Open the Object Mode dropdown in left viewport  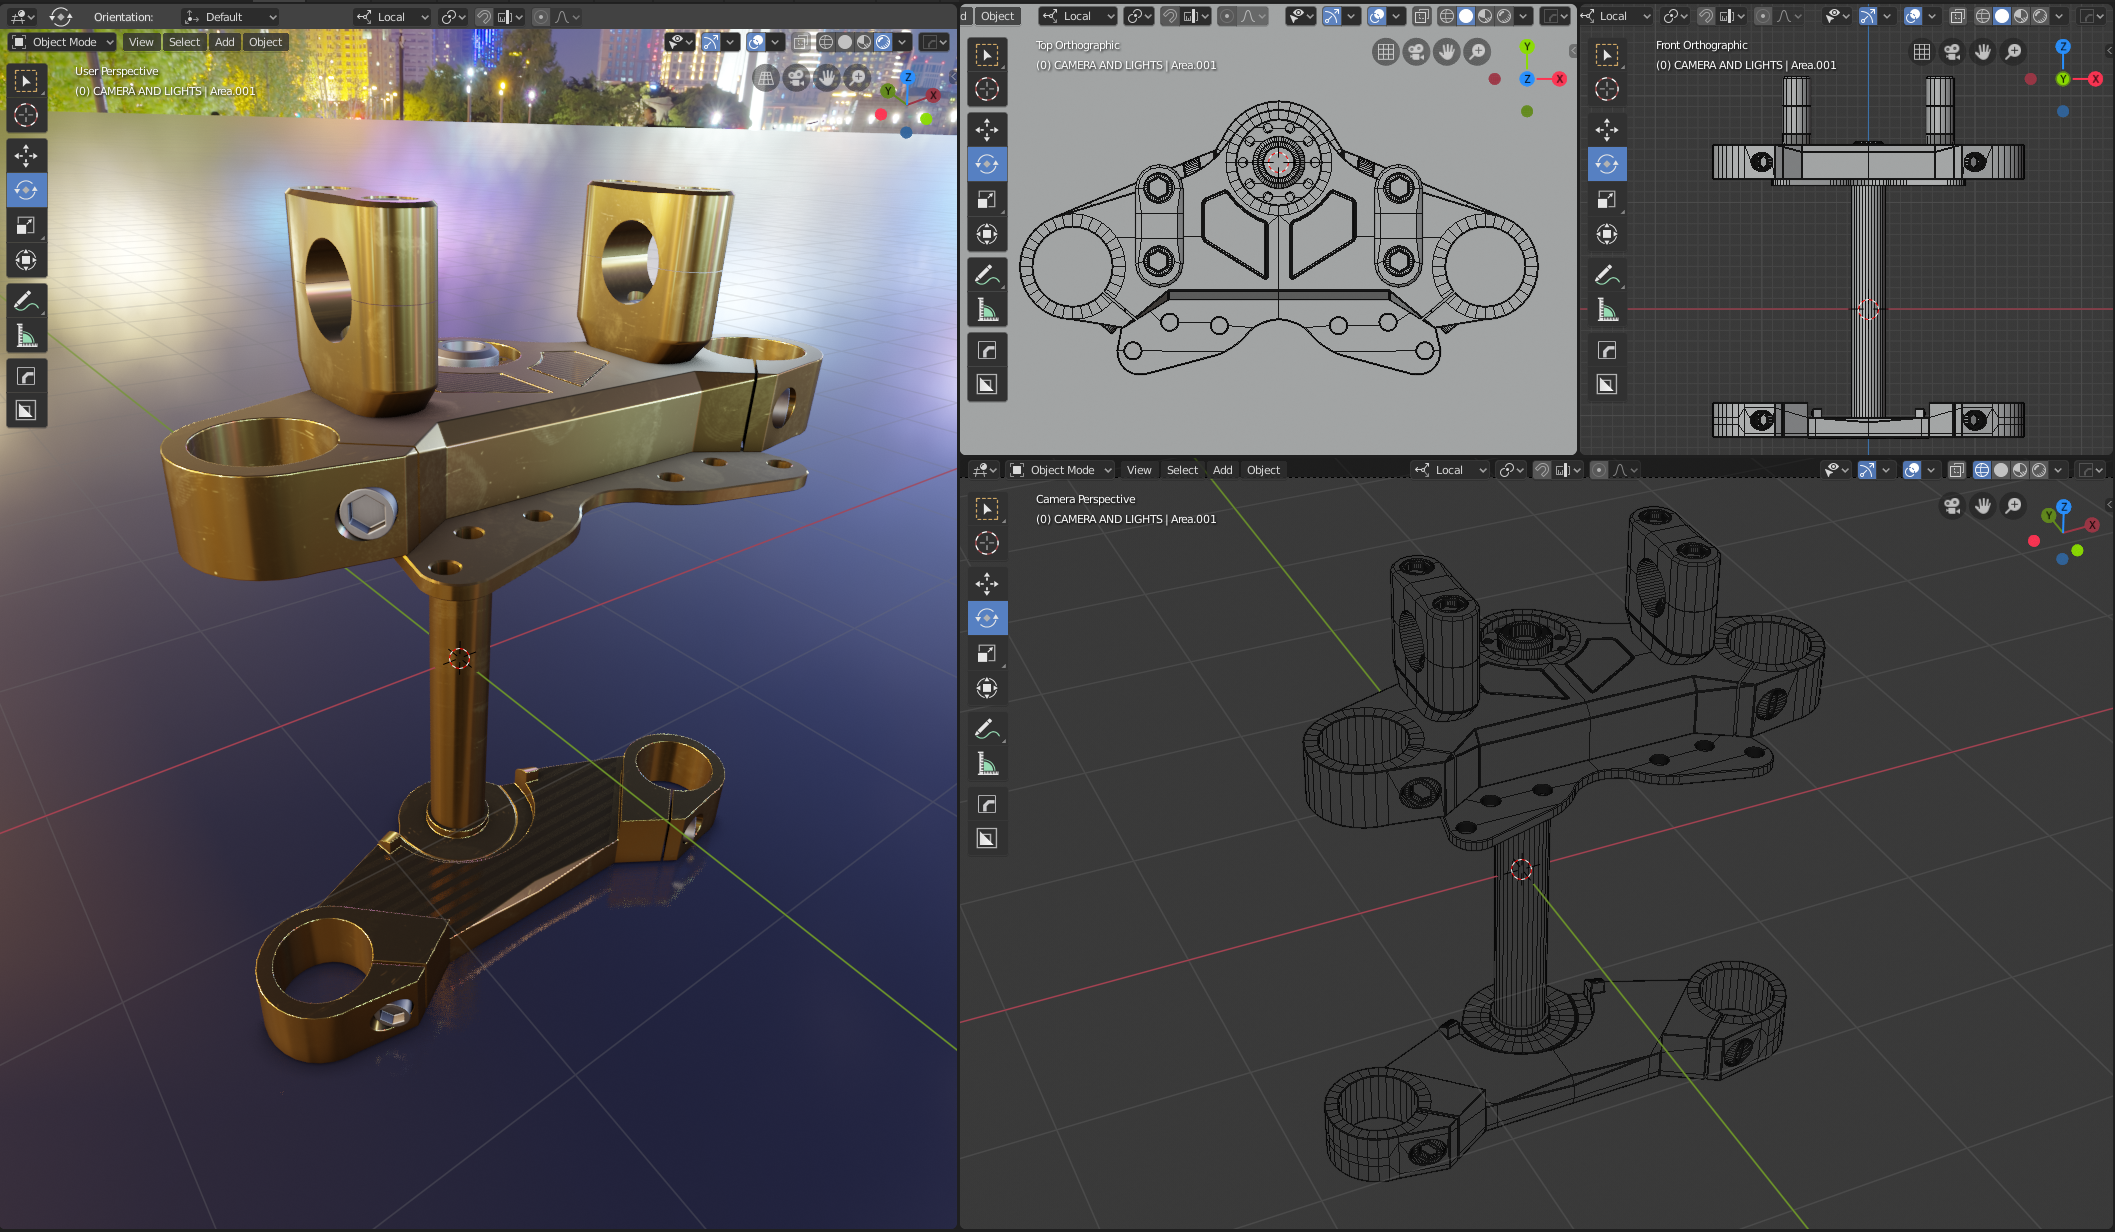point(63,42)
